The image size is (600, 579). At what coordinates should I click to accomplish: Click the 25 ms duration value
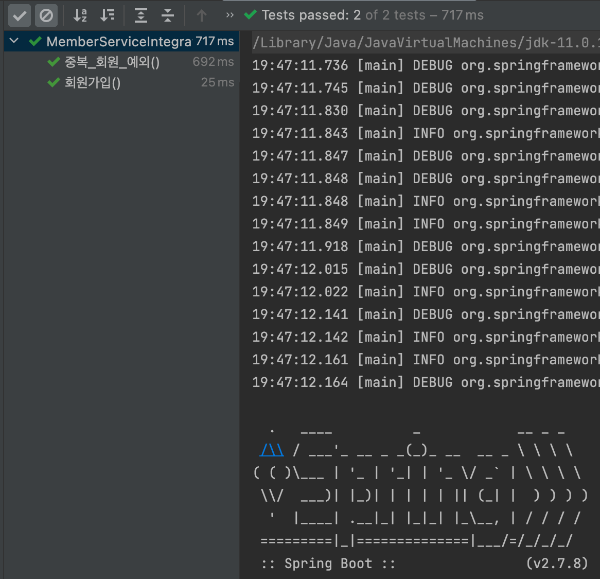tap(218, 83)
